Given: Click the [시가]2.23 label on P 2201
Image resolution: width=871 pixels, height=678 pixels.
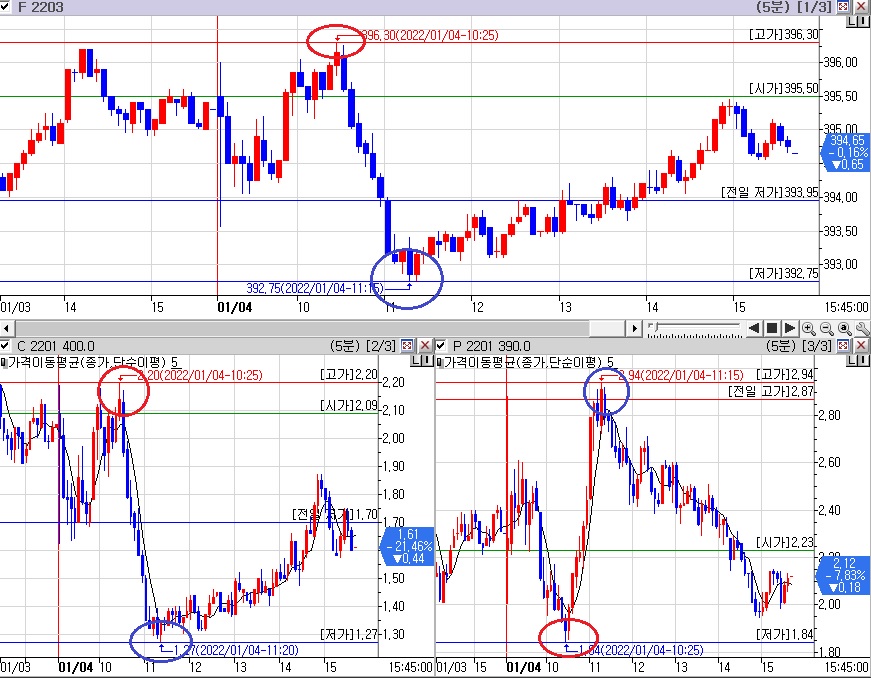Looking at the screenshot, I should point(785,543).
